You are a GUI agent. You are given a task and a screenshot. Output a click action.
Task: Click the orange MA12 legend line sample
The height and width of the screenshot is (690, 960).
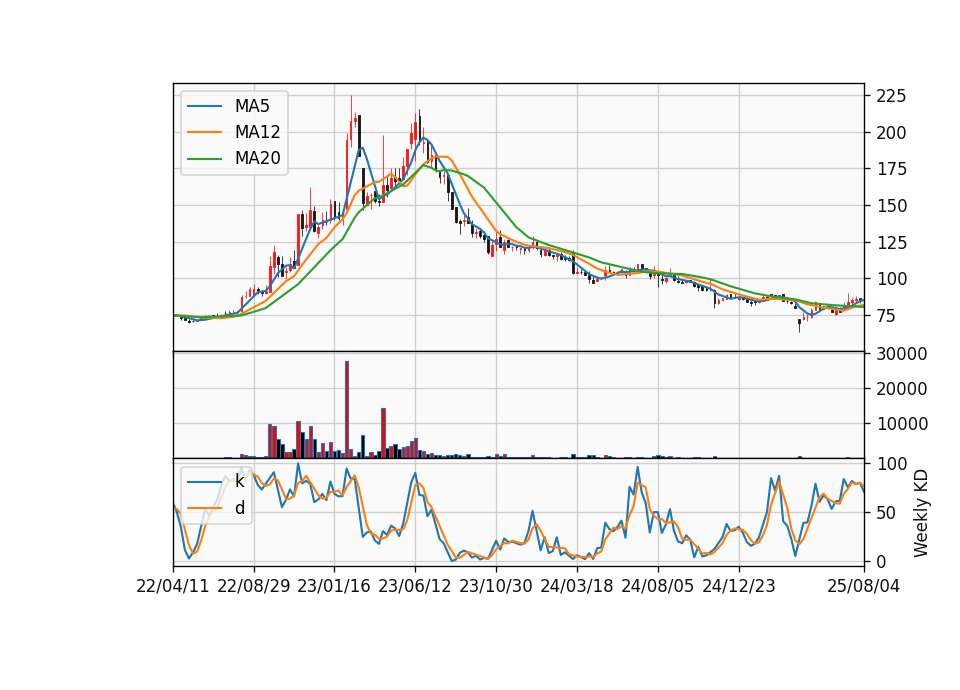(204, 132)
